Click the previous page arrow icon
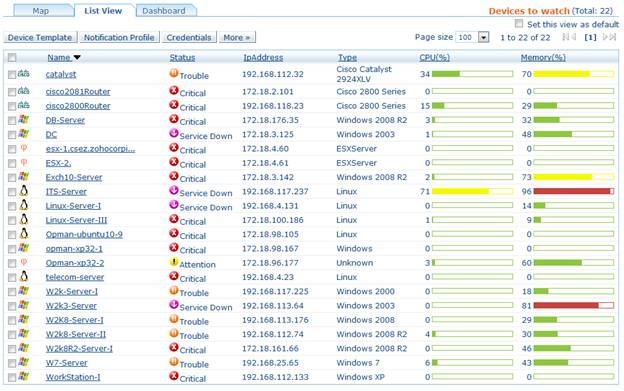The image size is (624, 391). 573,37
